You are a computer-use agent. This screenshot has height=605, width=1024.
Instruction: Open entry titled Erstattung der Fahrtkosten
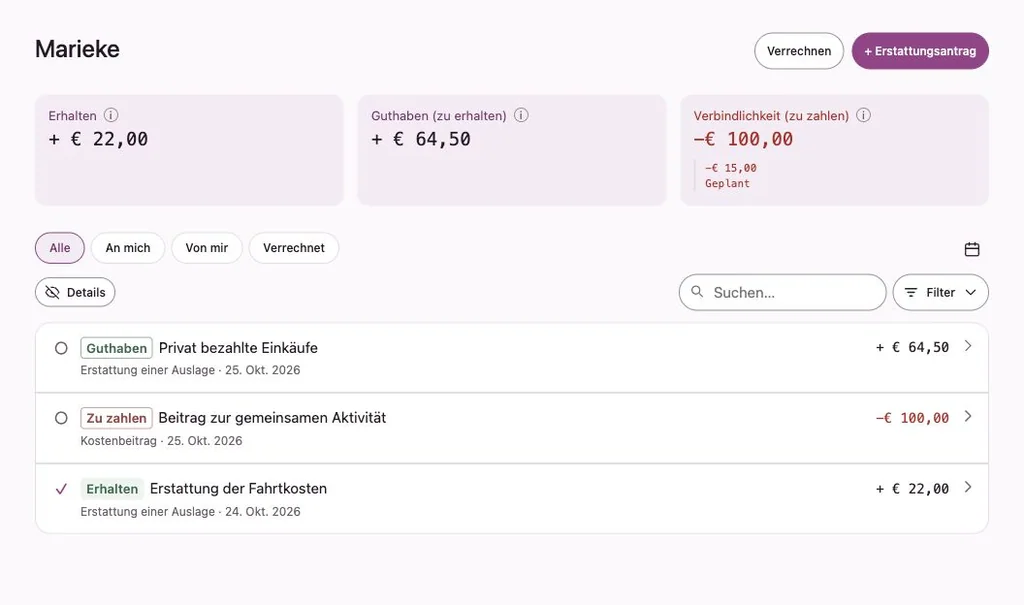pyautogui.click(x=238, y=488)
